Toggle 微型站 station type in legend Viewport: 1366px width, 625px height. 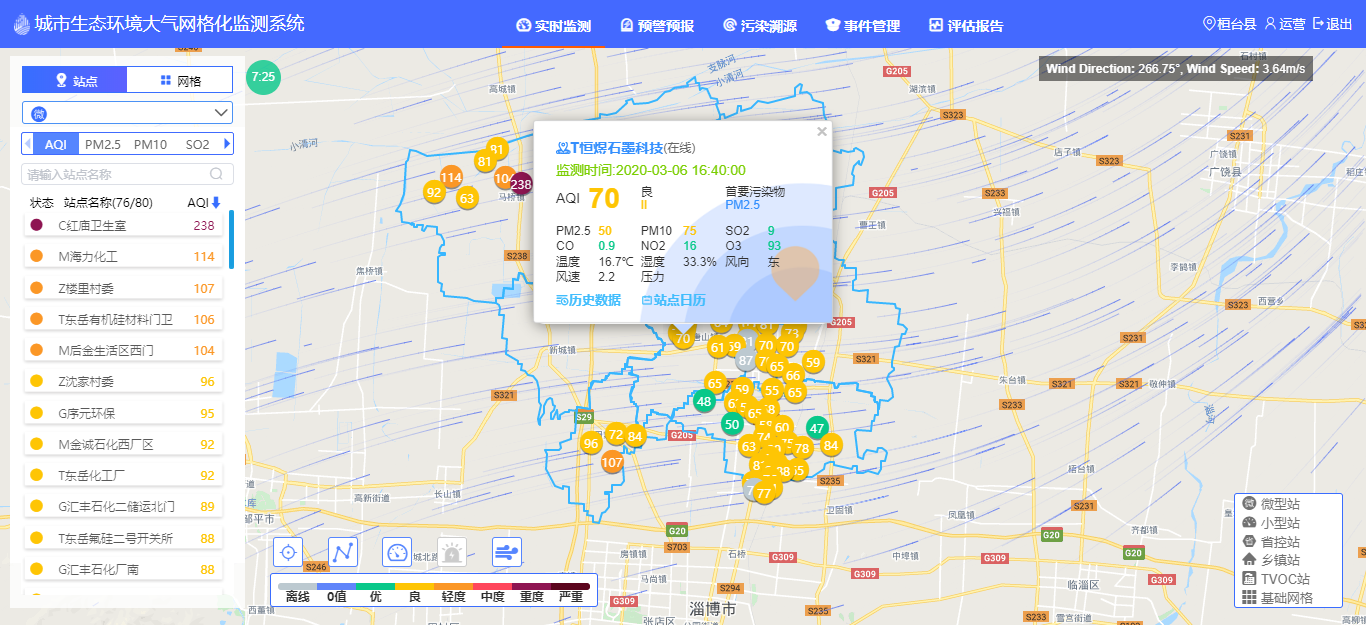[x=1279, y=504]
